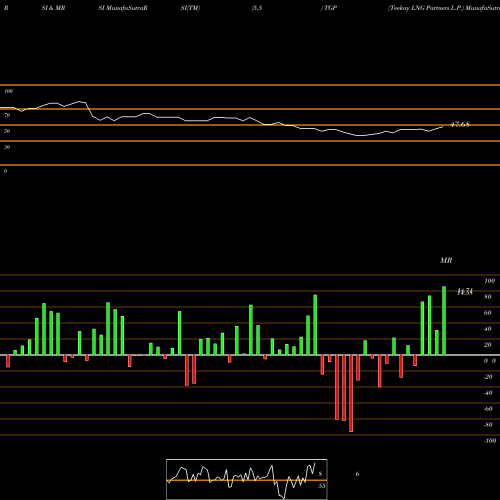This screenshot has width=500, height=500.
Task: Click the mini oscillator thumbnail chart at bottom
Action: pyautogui.click(x=247, y=479)
